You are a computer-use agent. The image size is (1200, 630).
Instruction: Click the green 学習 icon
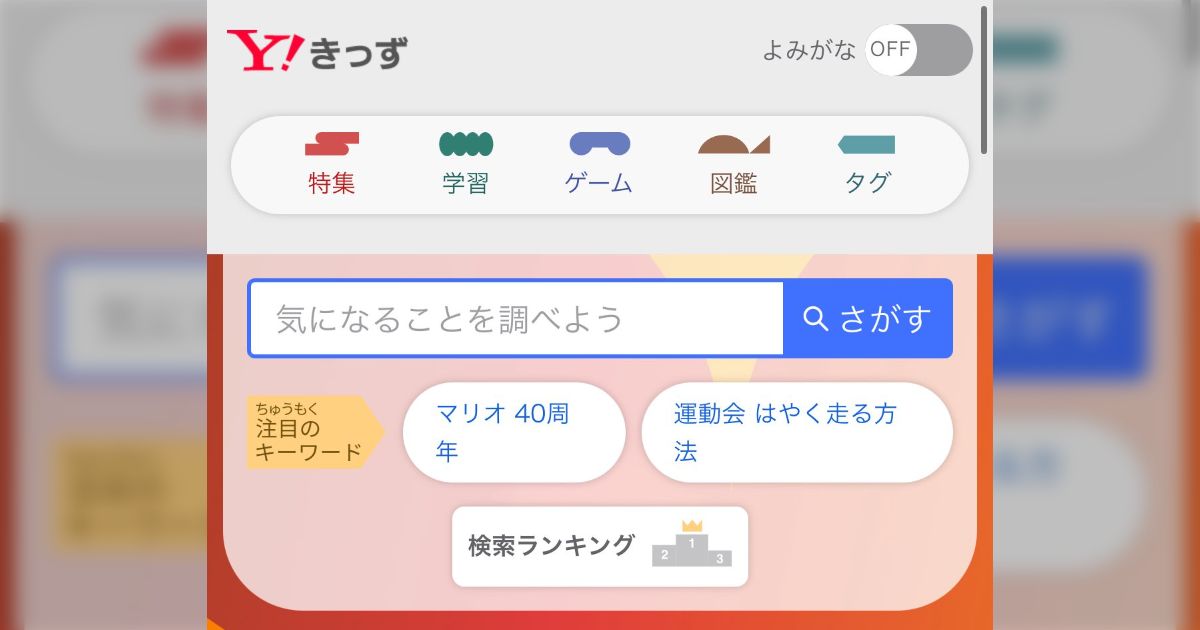(466, 144)
